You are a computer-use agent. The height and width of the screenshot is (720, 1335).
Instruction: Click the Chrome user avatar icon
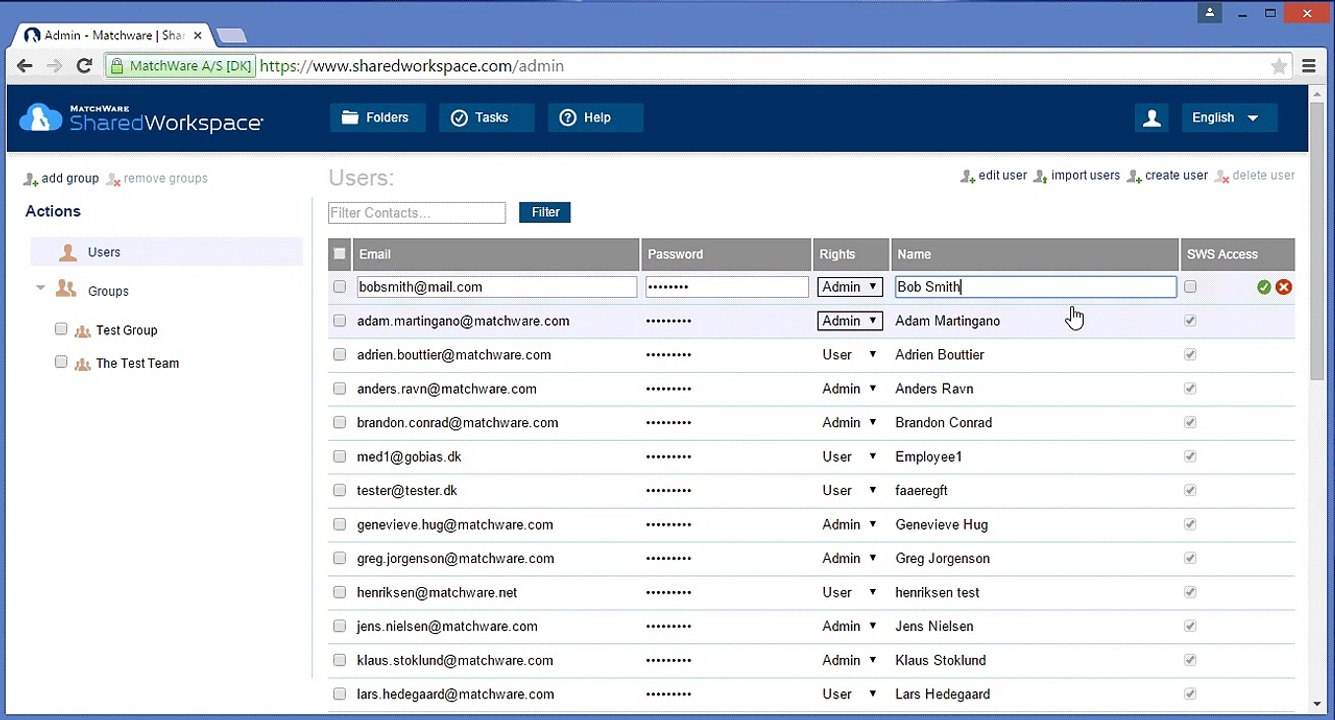[1211, 12]
